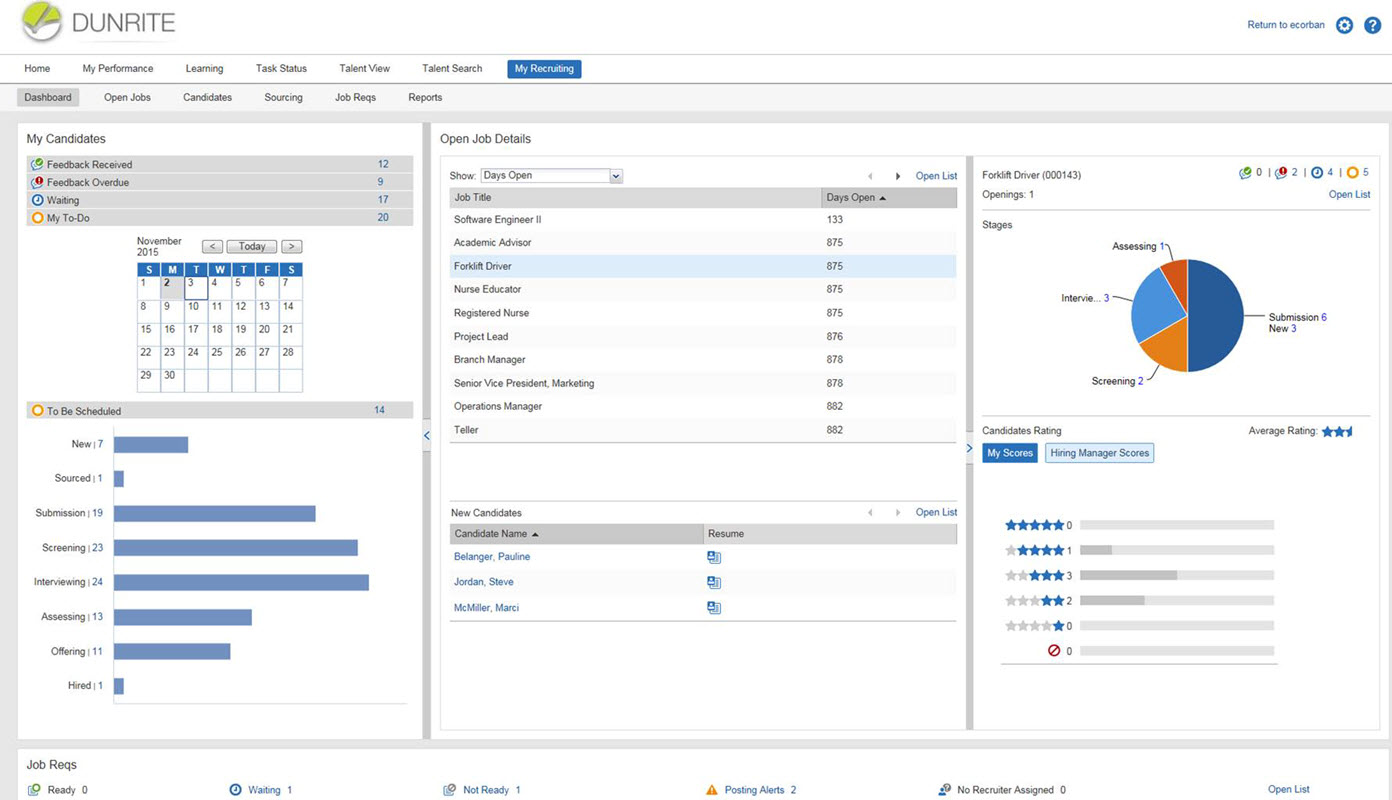Open the Candidates tab in My Recruiting
Screen dimensions: 1392x800
click(207, 97)
